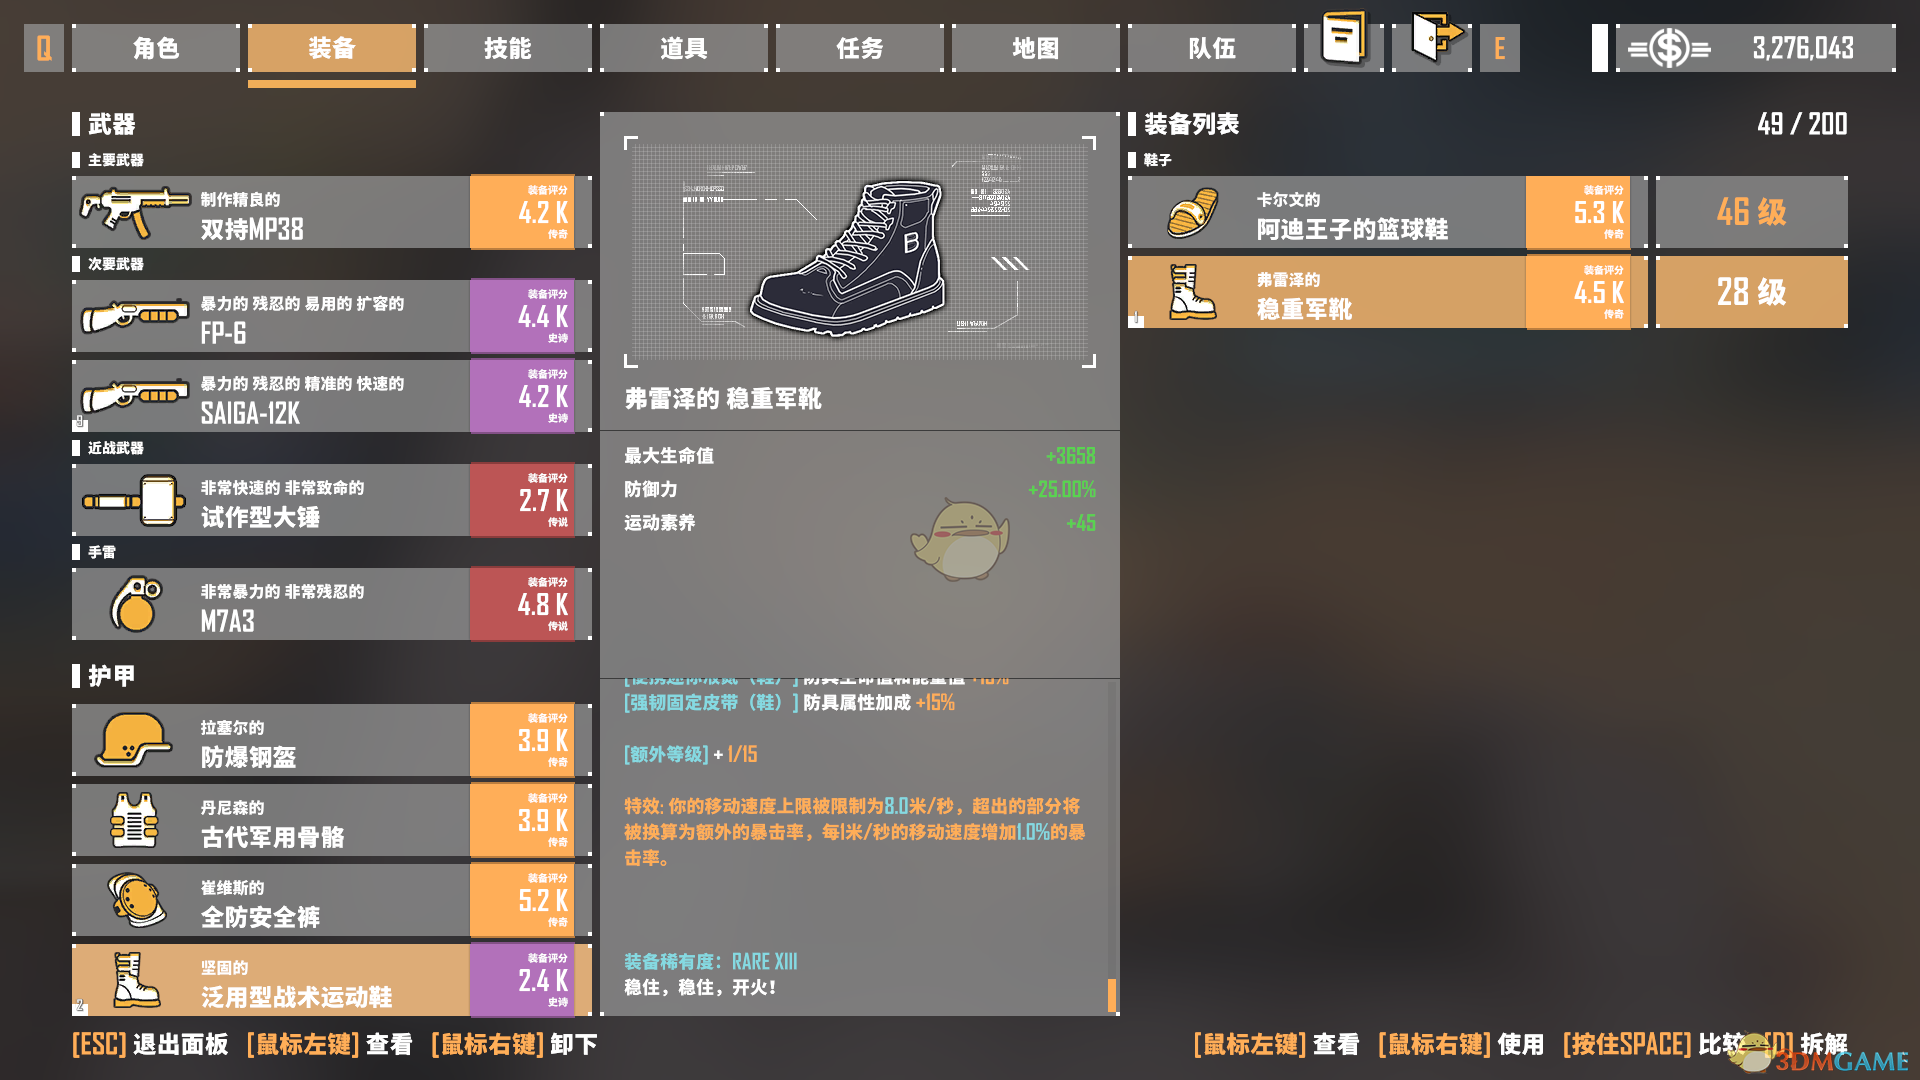Image resolution: width=1920 pixels, height=1080 pixels.
Task: Select the FP-6 shotgun icon
Action: click(x=134, y=316)
